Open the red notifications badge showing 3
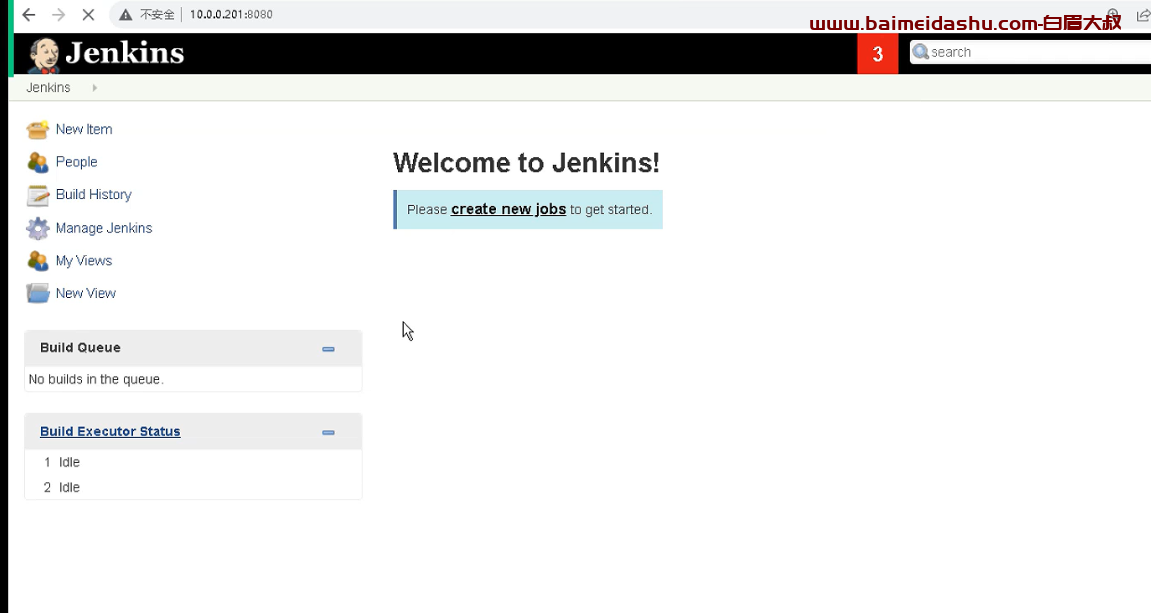This screenshot has height=613, width=1151. point(877,54)
